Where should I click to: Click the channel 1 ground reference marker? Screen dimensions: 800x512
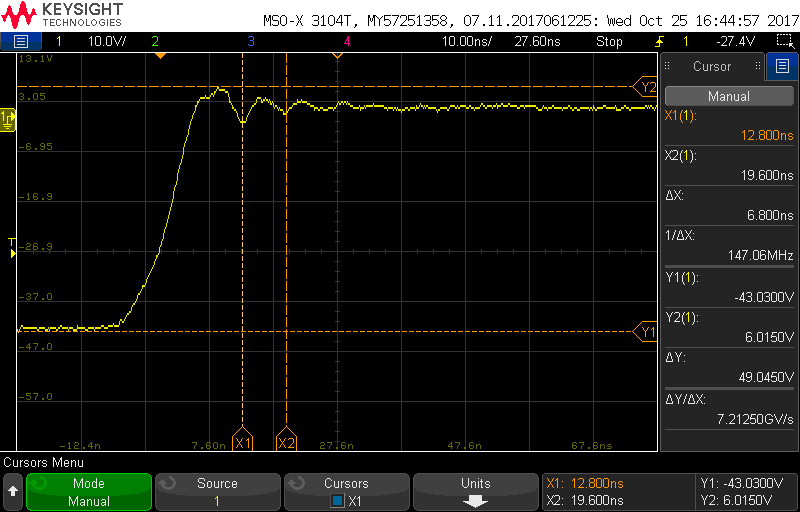pos(8,119)
